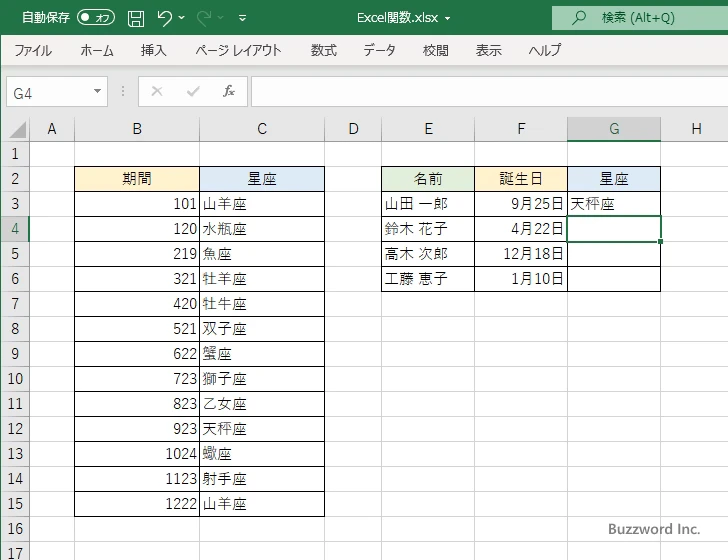Click the Cancel (X) formula icon
728x560 pixels.
pos(157,91)
